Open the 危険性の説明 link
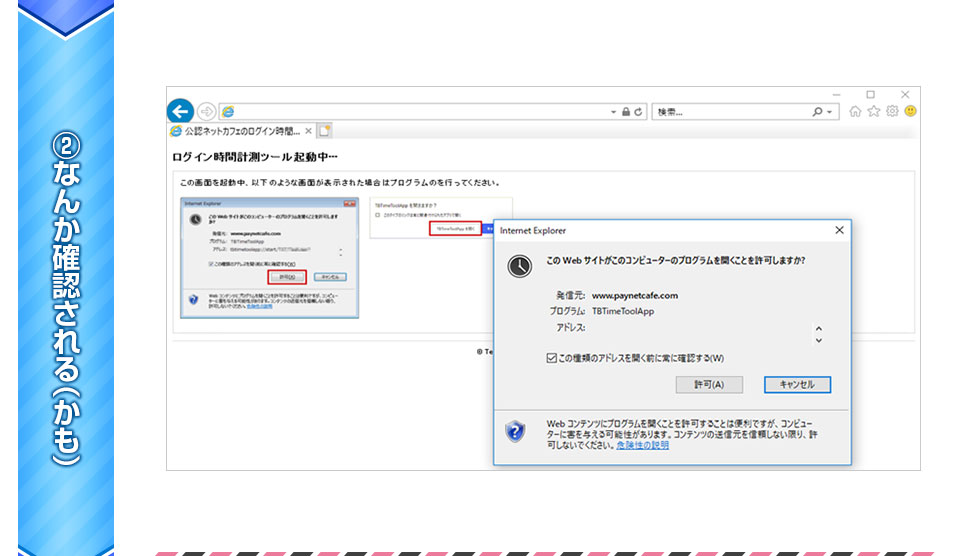The width and height of the screenshot is (980, 556). point(643,445)
